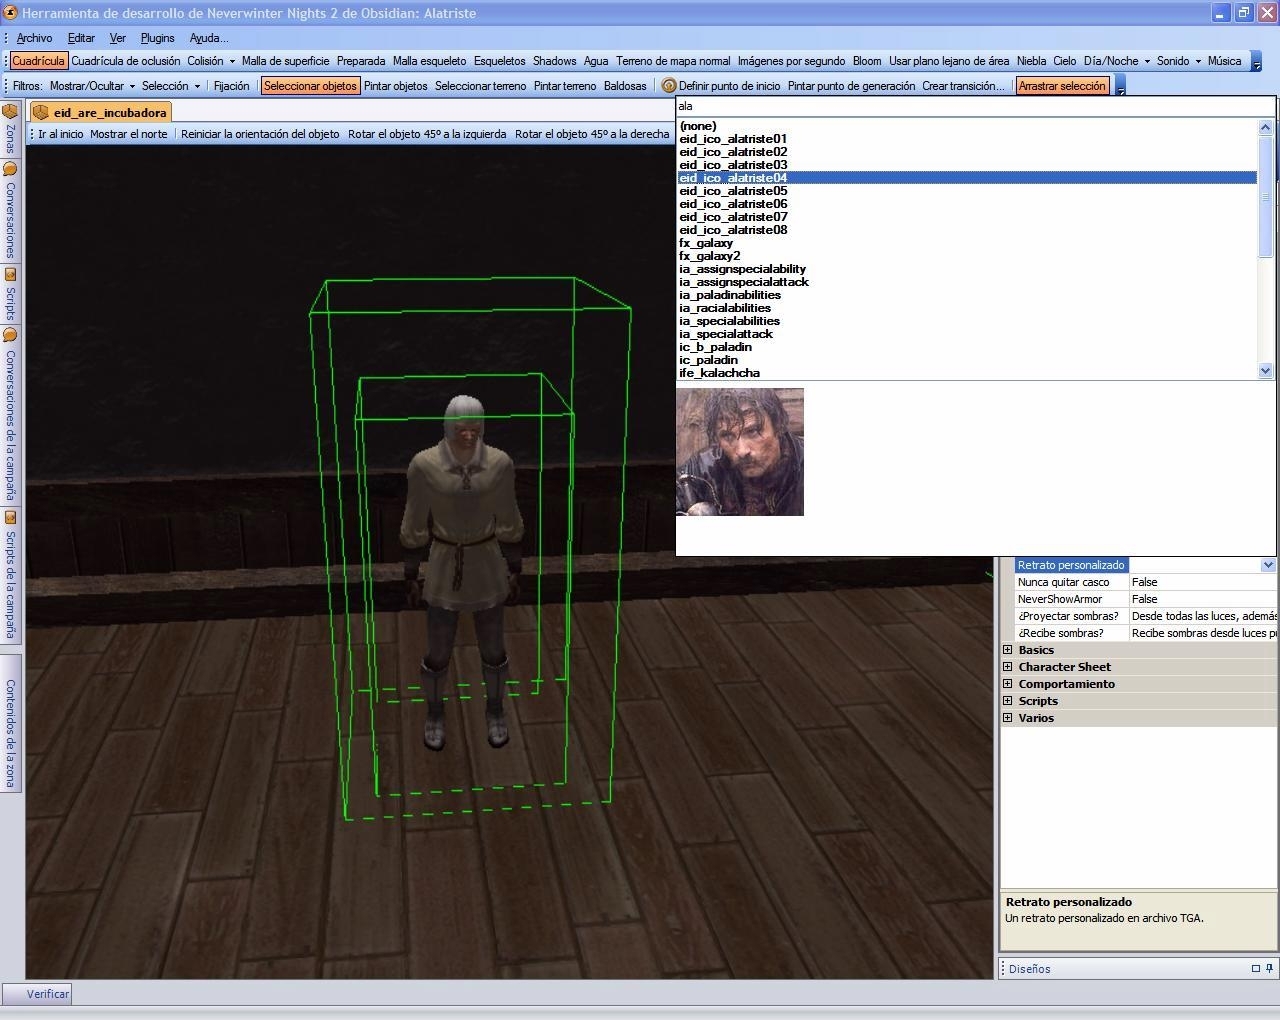Toggle the Cuadrícula grid display
The image size is (1280, 1020).
pos(38,61)
